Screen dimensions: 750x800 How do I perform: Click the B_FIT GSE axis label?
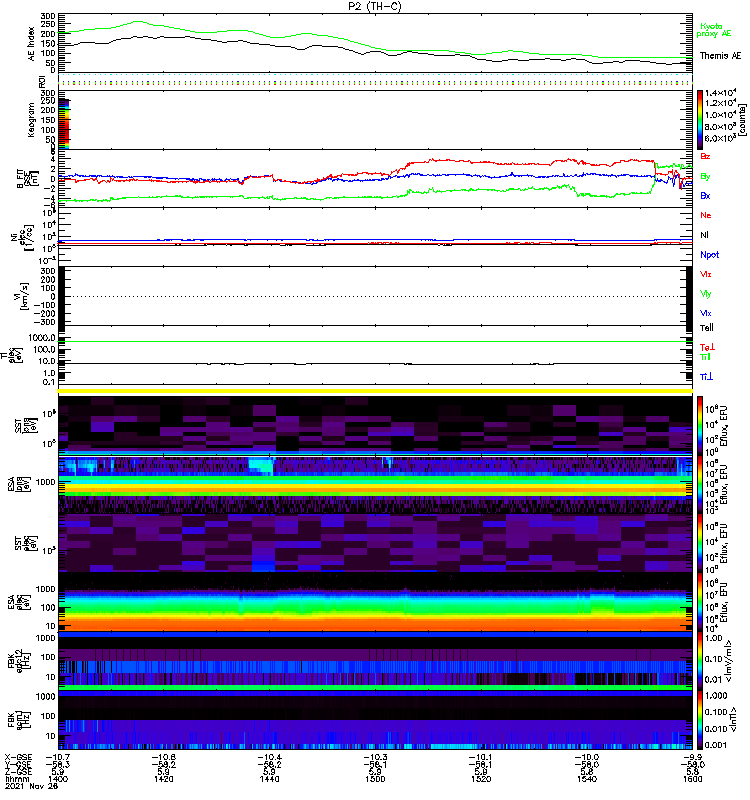(26, 179)
